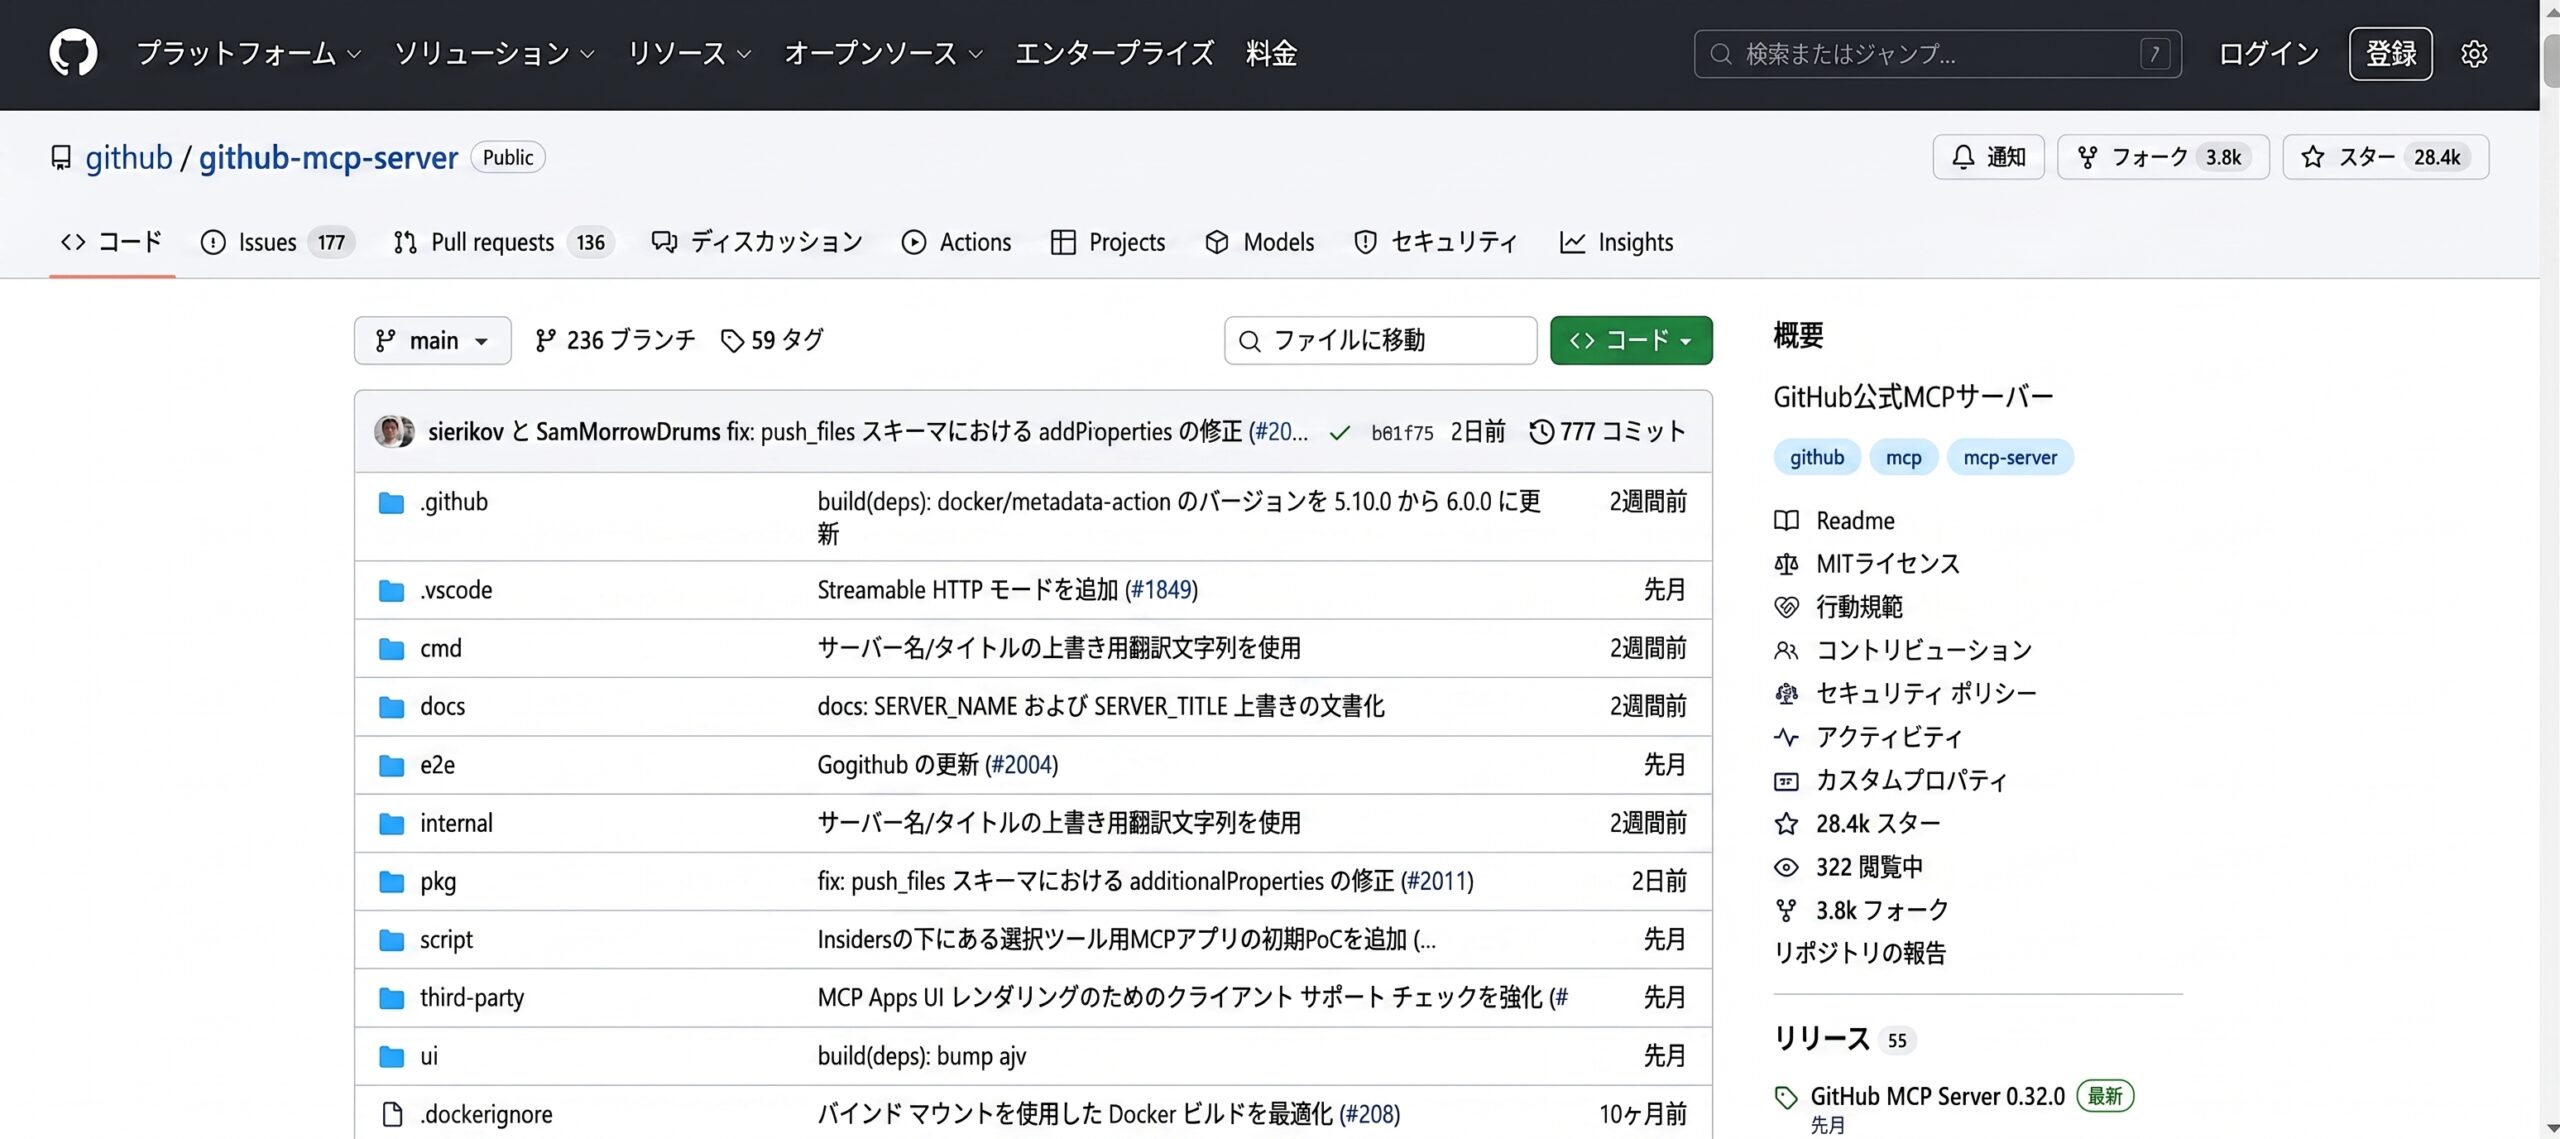This screenshot has height=1139, width=2560.
Task: Open commit hash b01f75
Action: (x=1401, y=433)
